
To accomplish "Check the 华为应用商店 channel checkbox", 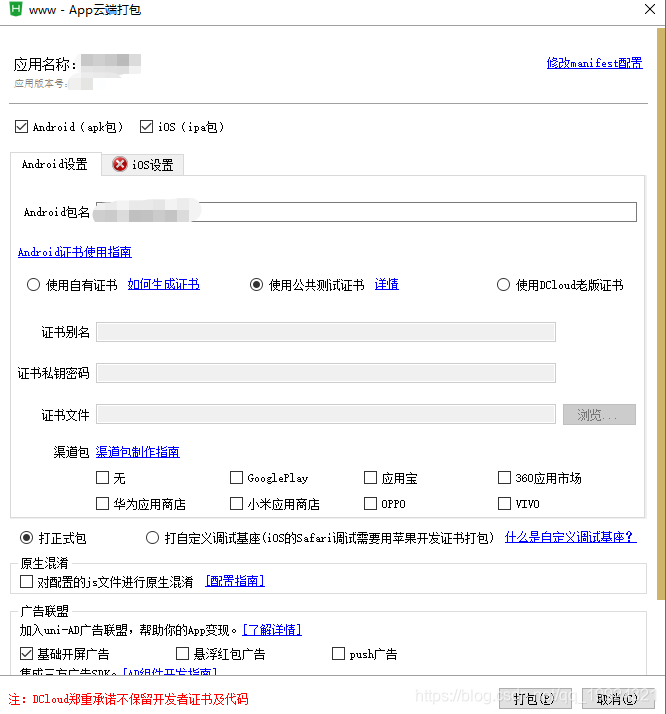I will click(x=102, y=504).
